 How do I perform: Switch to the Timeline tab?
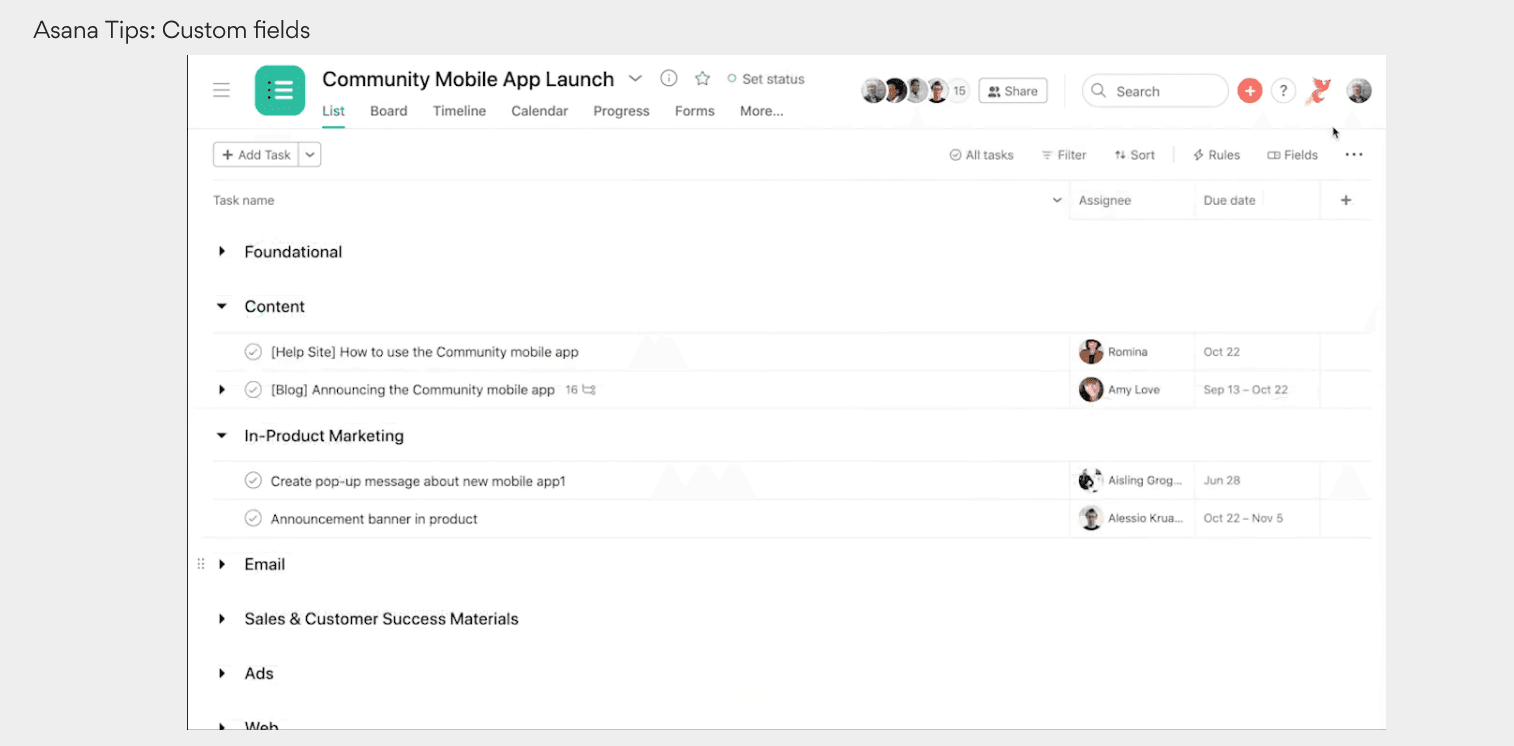(x=459, y=111)
